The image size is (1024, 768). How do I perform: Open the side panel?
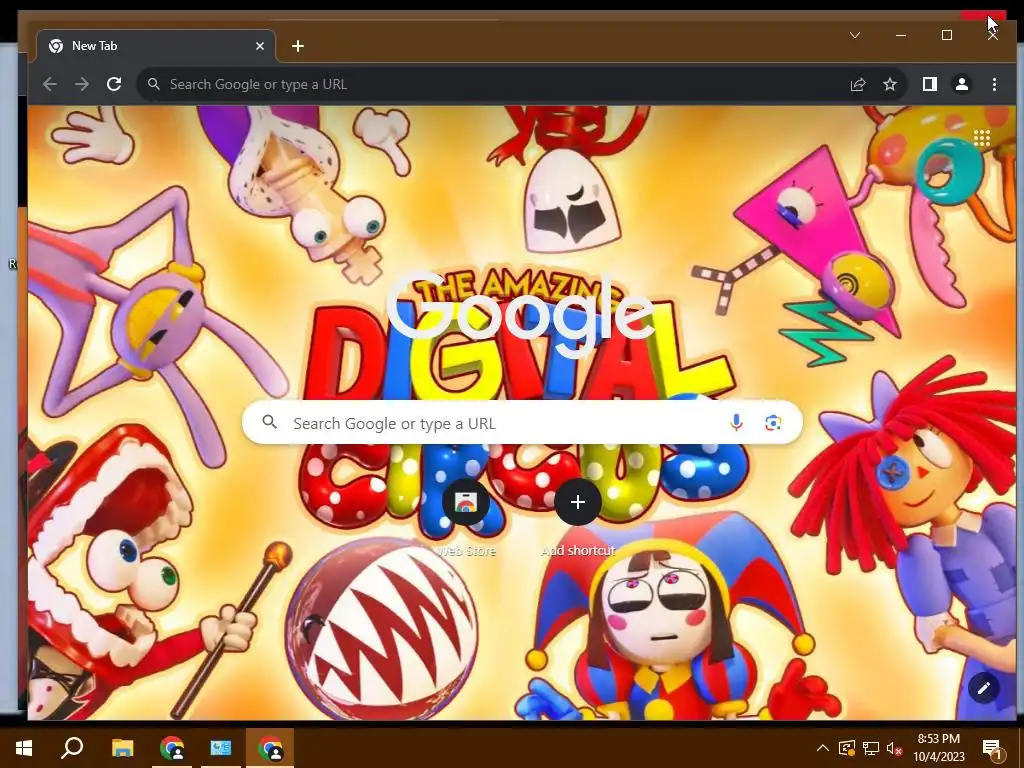[929, 84]
